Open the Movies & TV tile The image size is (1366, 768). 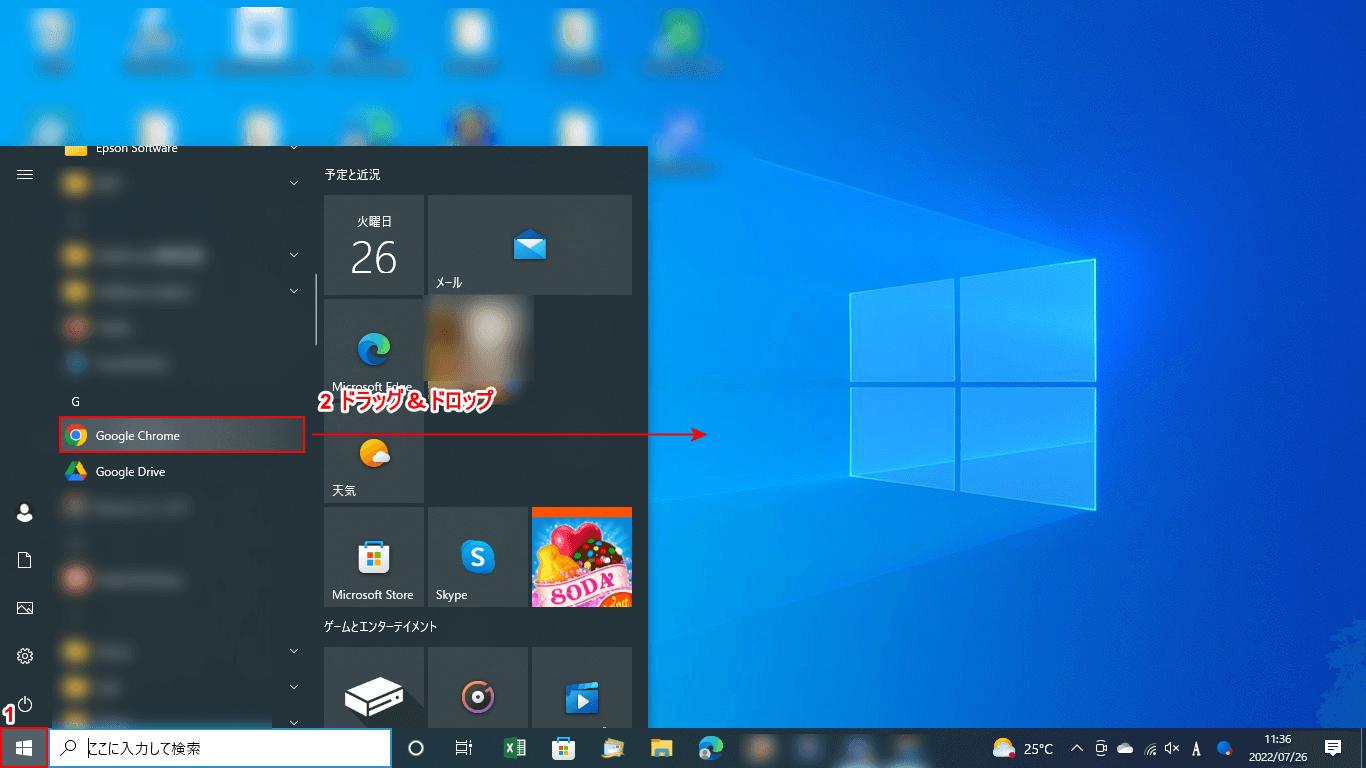pyautogui.click(x=582, y=688)
